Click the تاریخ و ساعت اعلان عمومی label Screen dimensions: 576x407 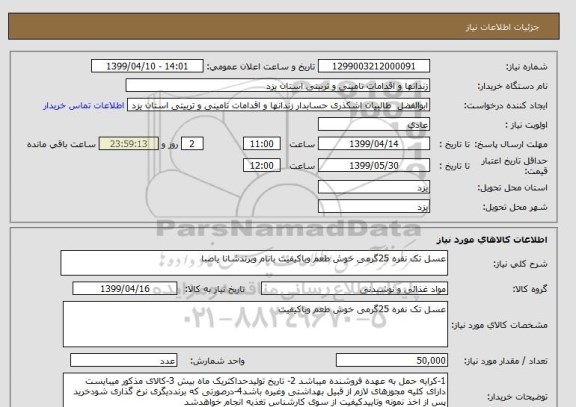261,67
